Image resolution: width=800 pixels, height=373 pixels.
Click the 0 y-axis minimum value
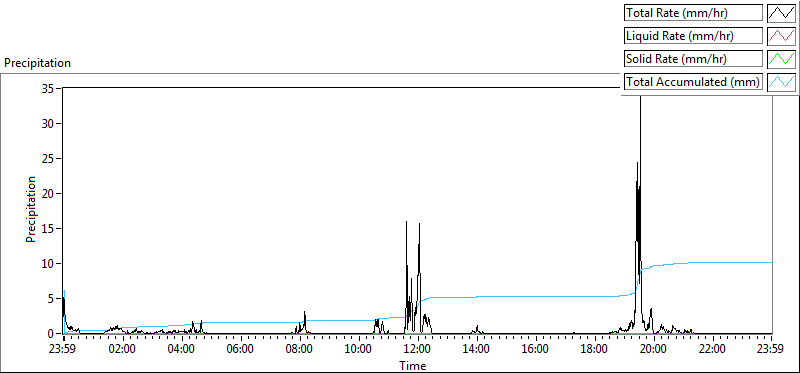(x=52, y=334)
